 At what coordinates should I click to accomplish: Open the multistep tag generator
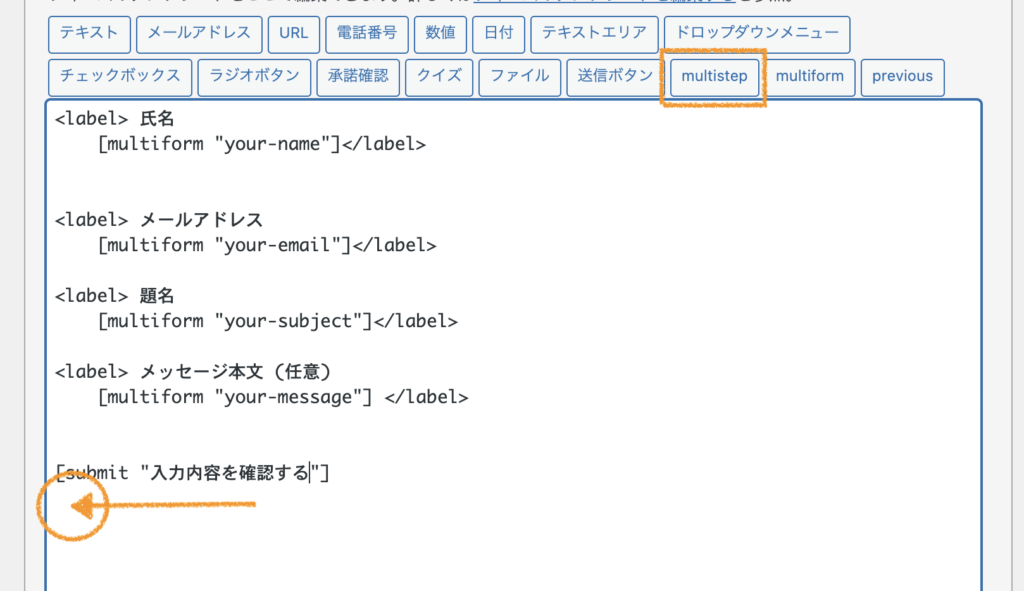[714, 77]
